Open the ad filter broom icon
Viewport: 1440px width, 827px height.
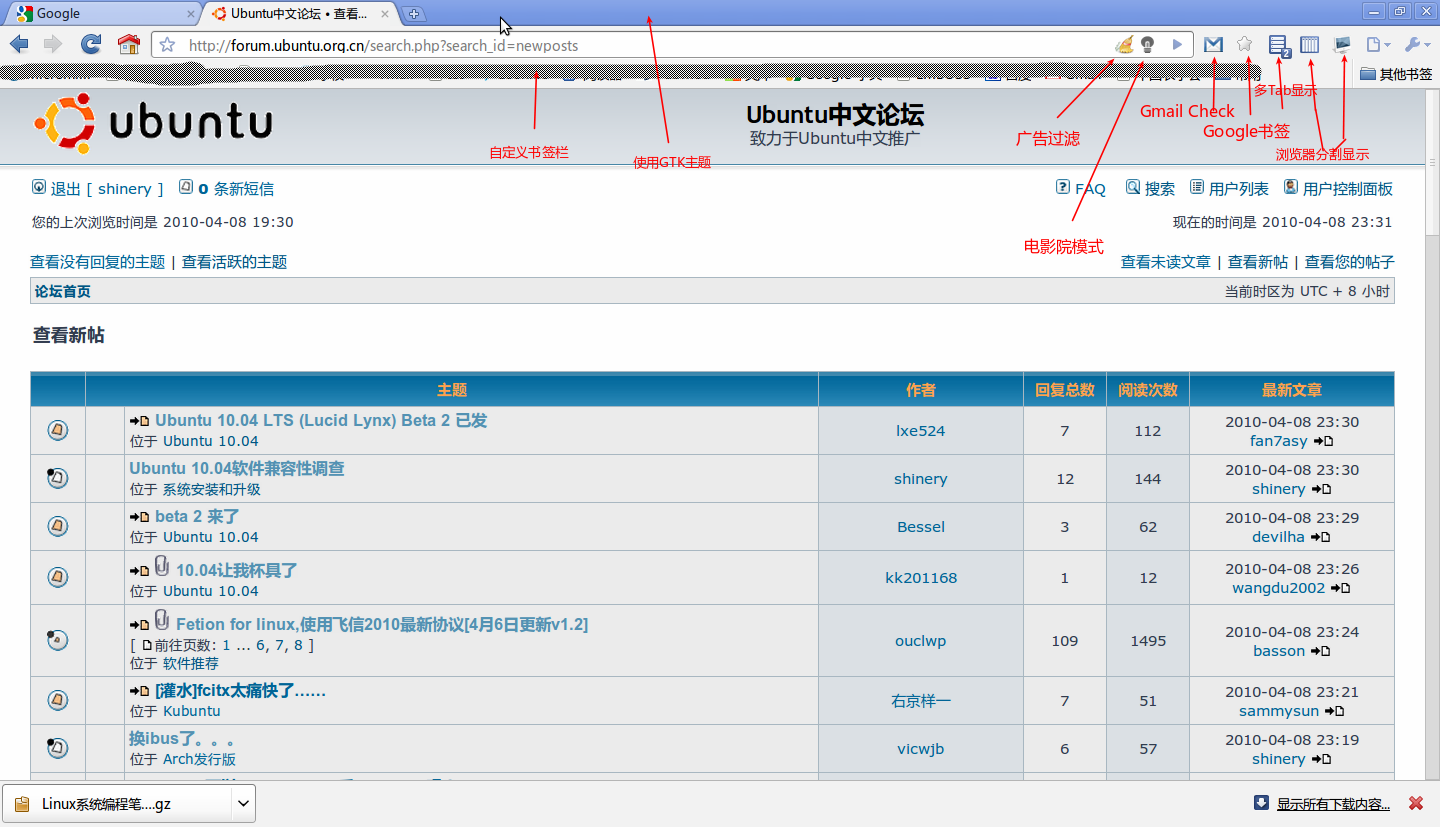coord(1125,44)
